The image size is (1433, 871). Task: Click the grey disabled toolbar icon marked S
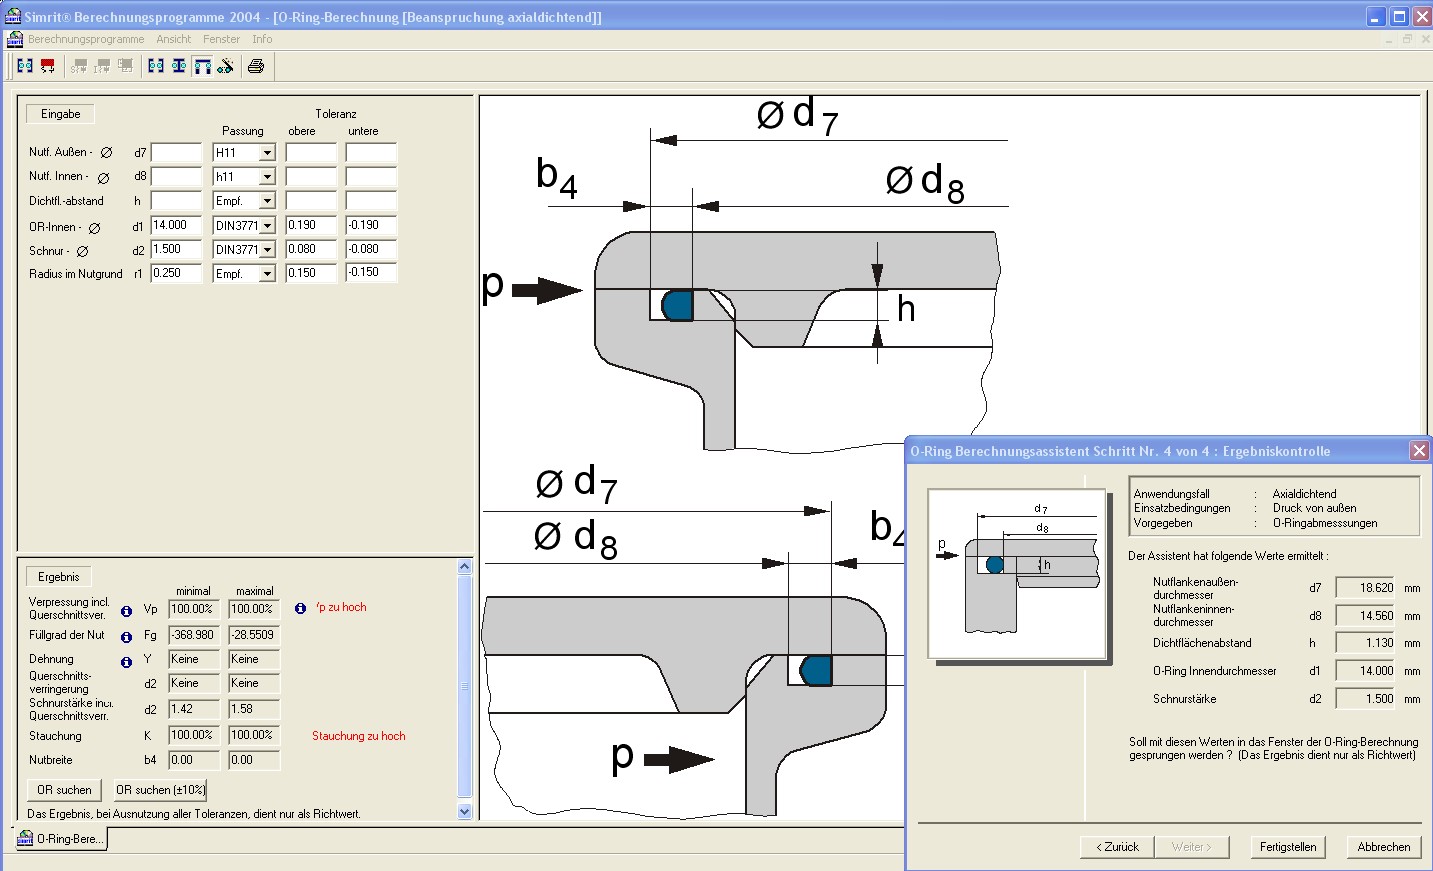(79, 66)
